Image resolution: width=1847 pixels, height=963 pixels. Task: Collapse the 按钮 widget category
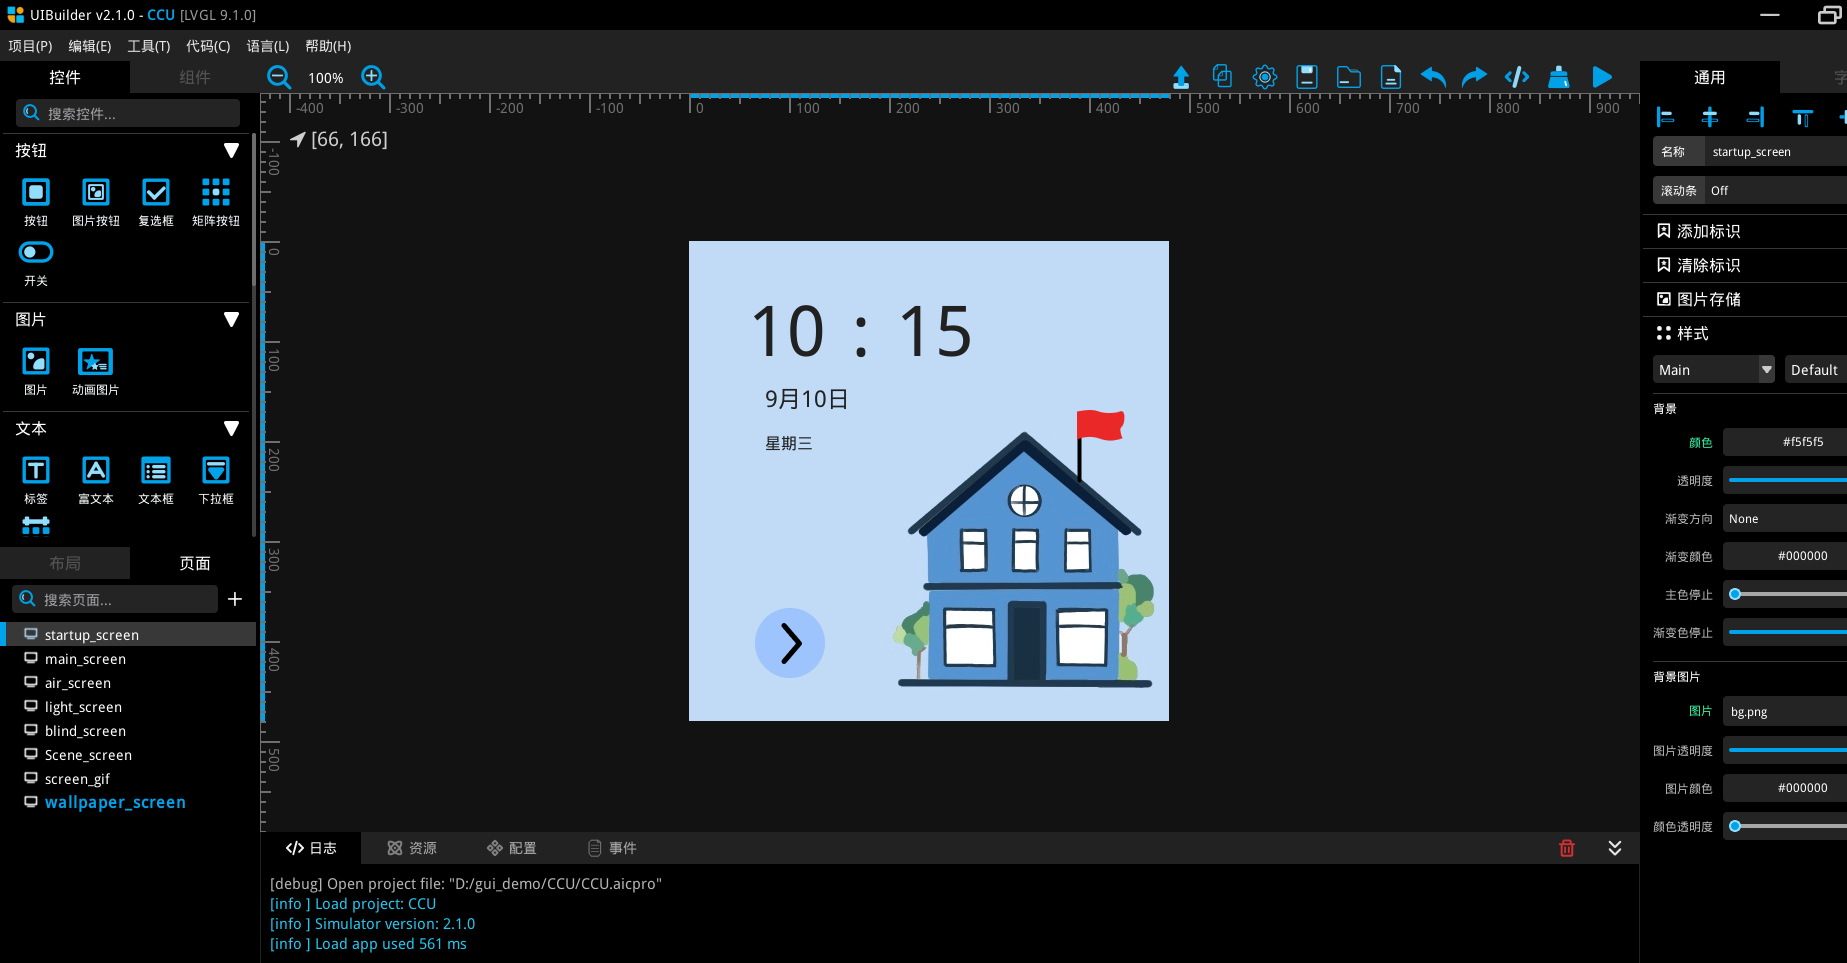pyautogui.click(x=231, y=150)
